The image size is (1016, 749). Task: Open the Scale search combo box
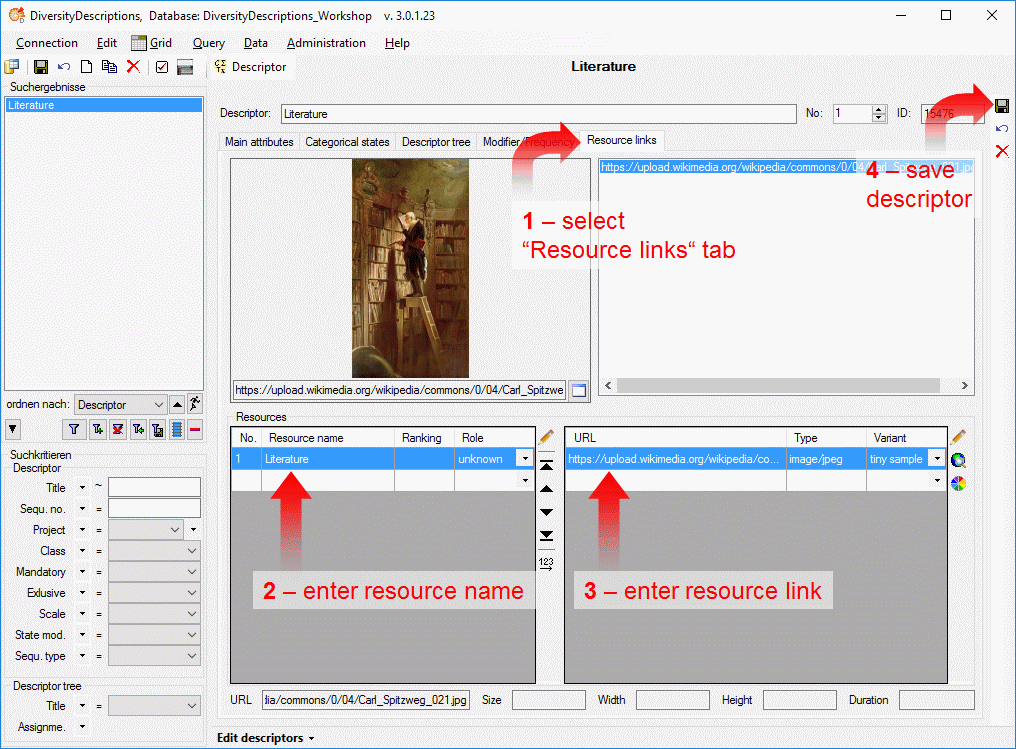[x=154, y=614]
